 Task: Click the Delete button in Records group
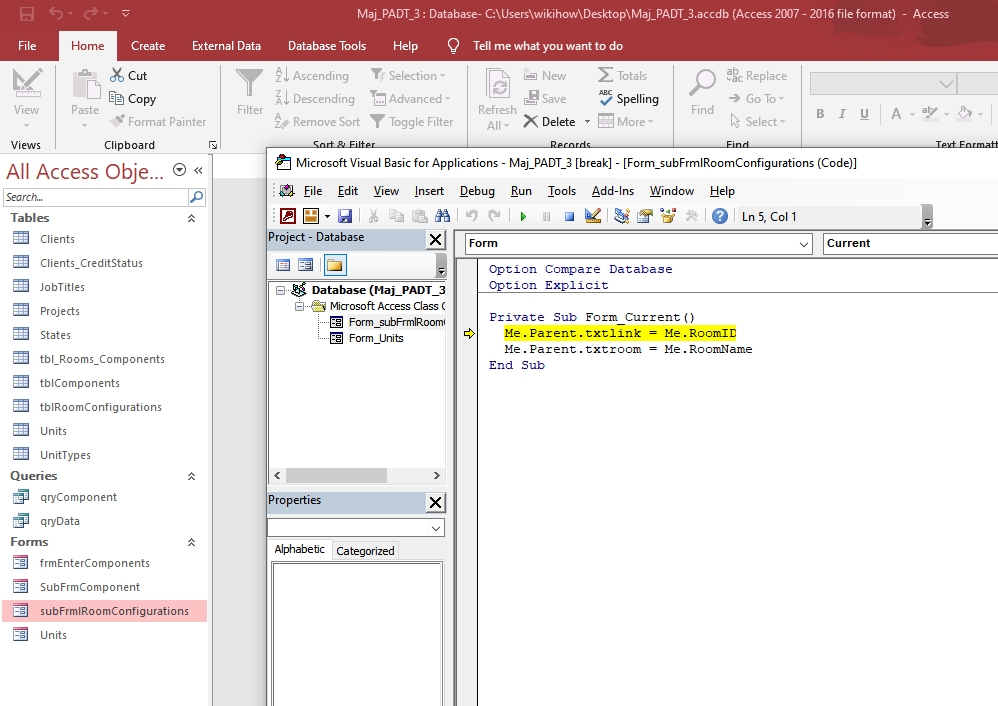551,122
